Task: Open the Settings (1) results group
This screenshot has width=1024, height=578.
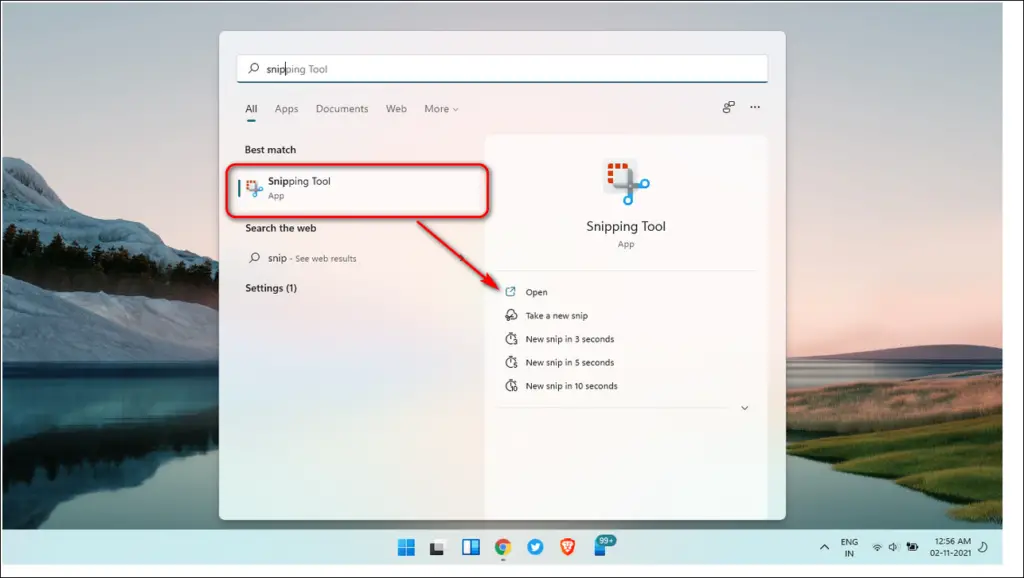Action: click(x=271, y=288)
